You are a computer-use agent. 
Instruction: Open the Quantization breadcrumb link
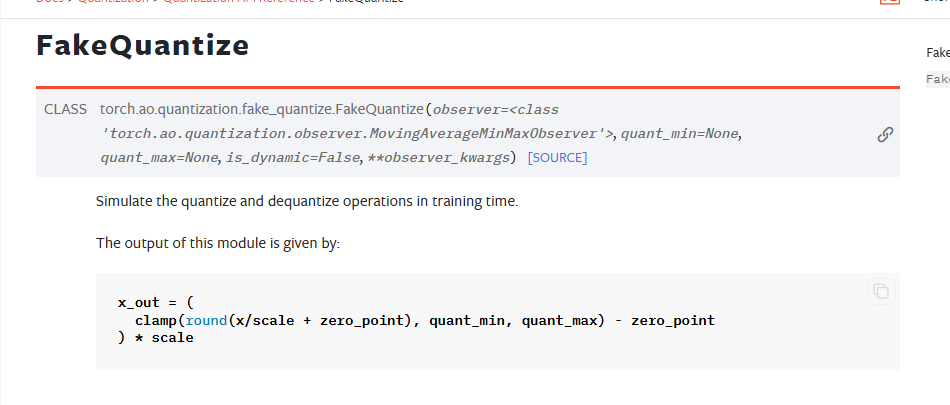coord(118,2)
